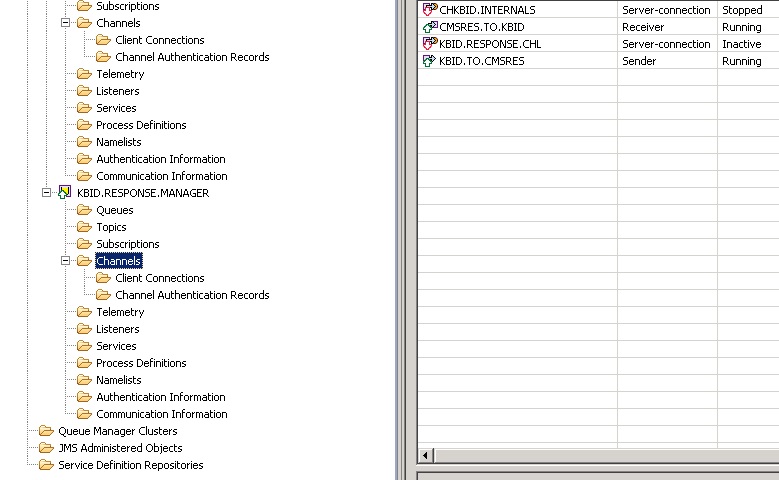
Task: Click the KBID.RESPONSE.CHL channel icon
Action: [430, 44]
